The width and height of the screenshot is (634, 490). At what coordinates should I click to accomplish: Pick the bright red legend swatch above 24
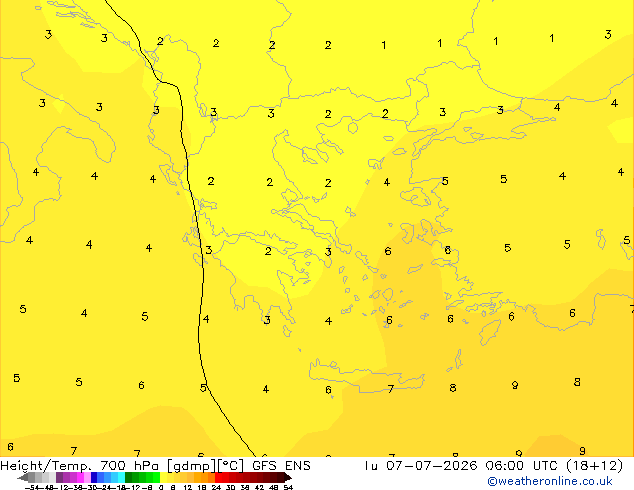[218, 477]
